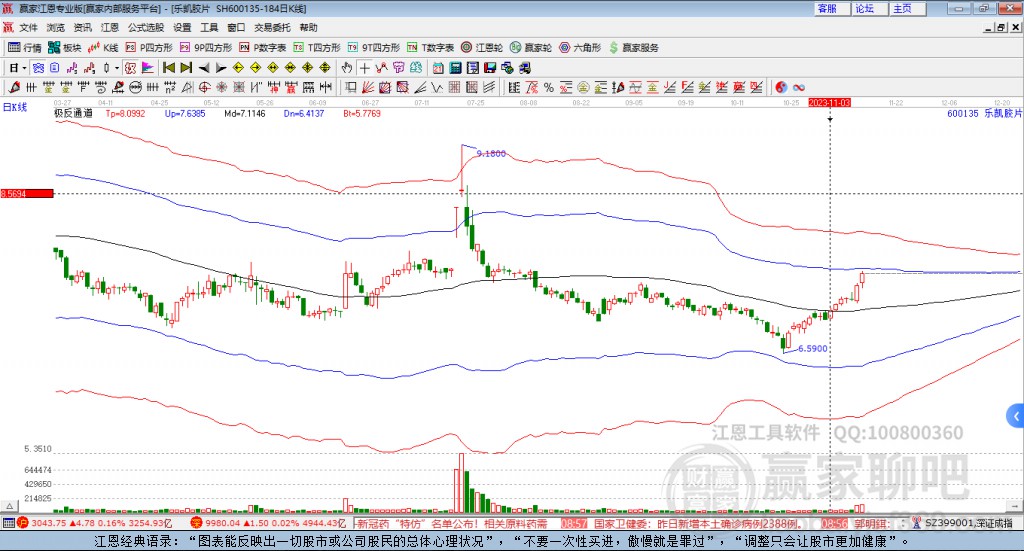Click the Up=7.6385 indicator value

click(x=185, y=114)
